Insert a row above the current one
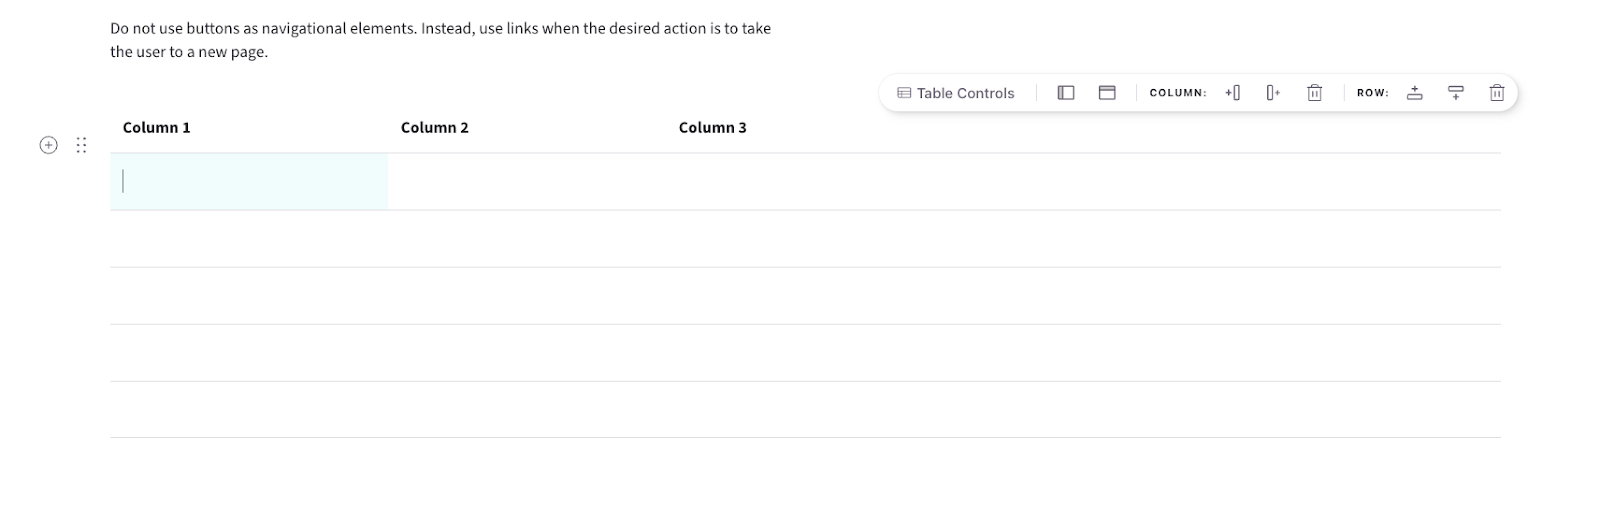1600x509 pixels. click(1414, 93)
